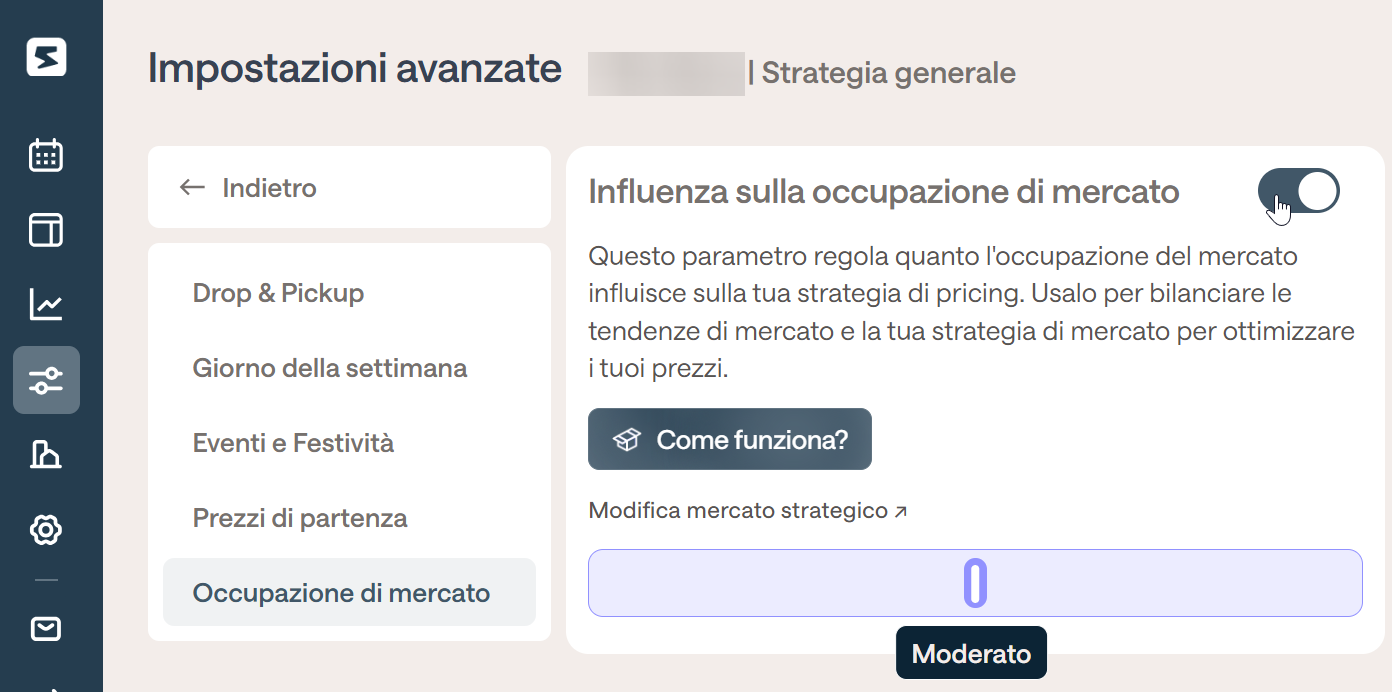1392x692 pixels.
Task: Click the building chart sidebar icon
Action: (46, 455)
